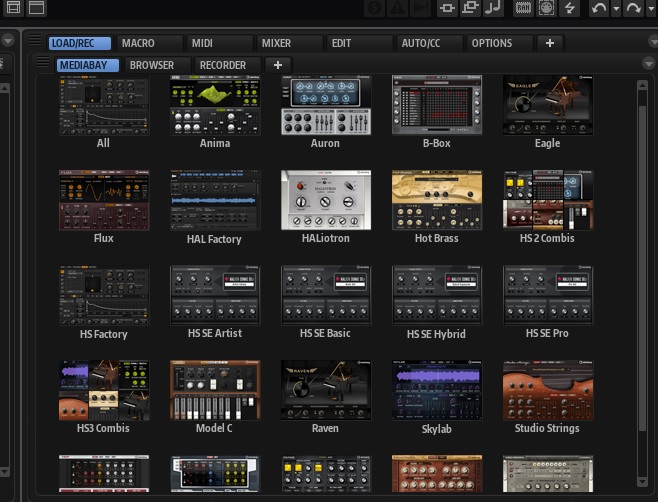
Task: Click the RAM memory icon in toolbar
Action: click(523, 8)
